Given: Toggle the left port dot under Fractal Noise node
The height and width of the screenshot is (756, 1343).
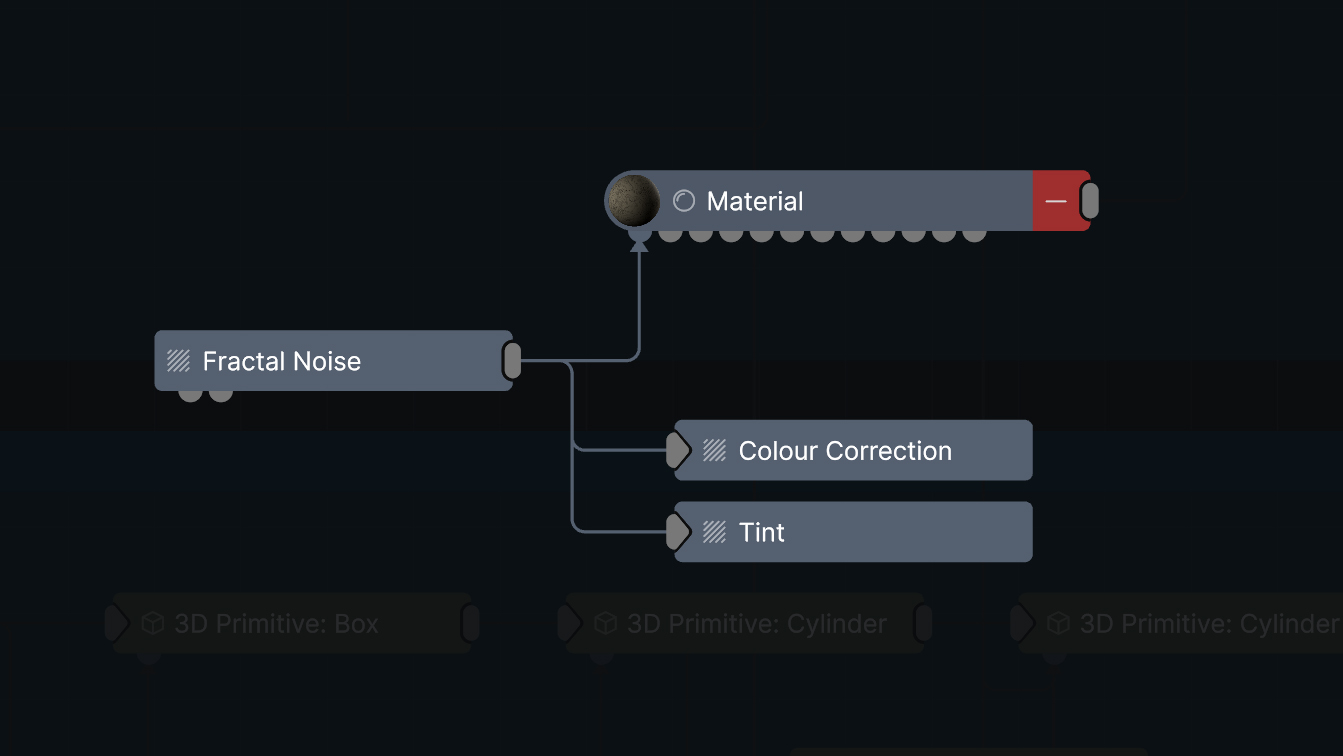Looking at the screenshot, I should [x=189, y=390].
